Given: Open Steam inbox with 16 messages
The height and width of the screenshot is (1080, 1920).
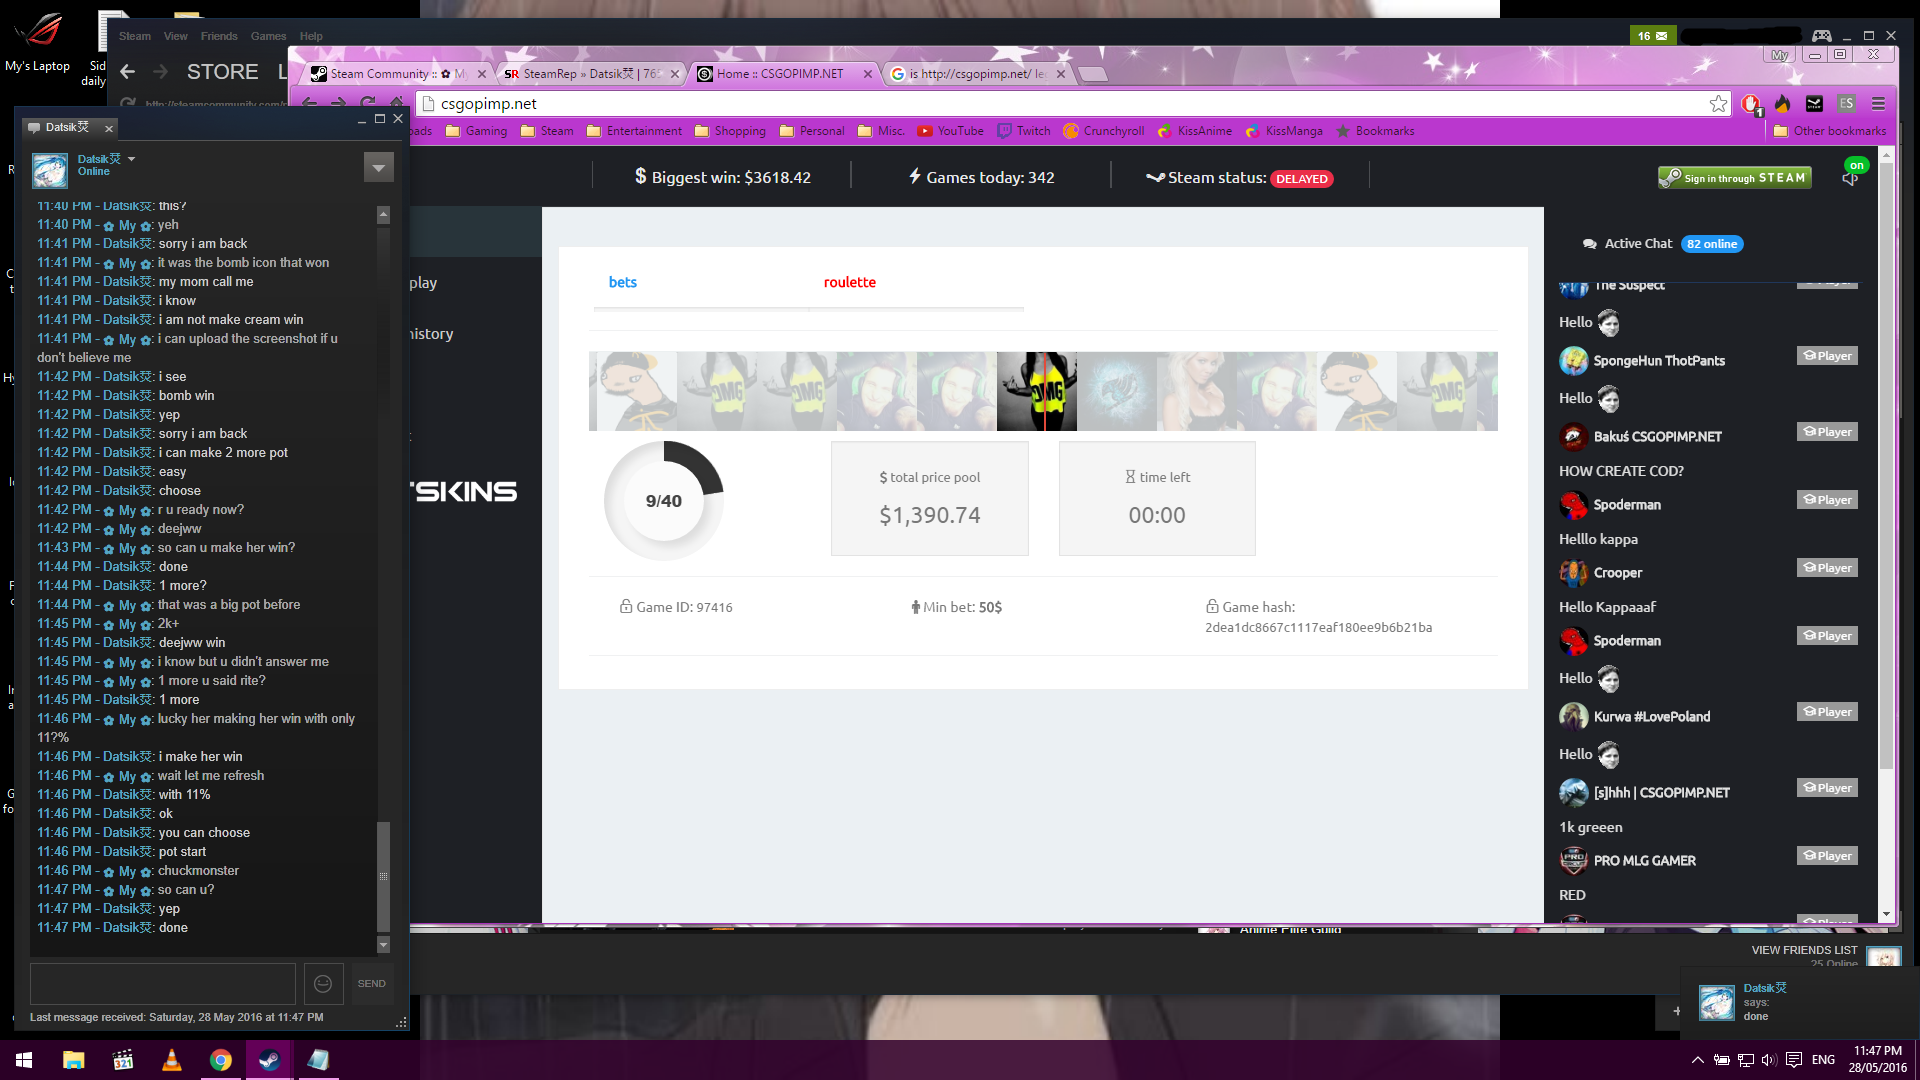Looking at the screenshot, I should [x=1652, y=36].
